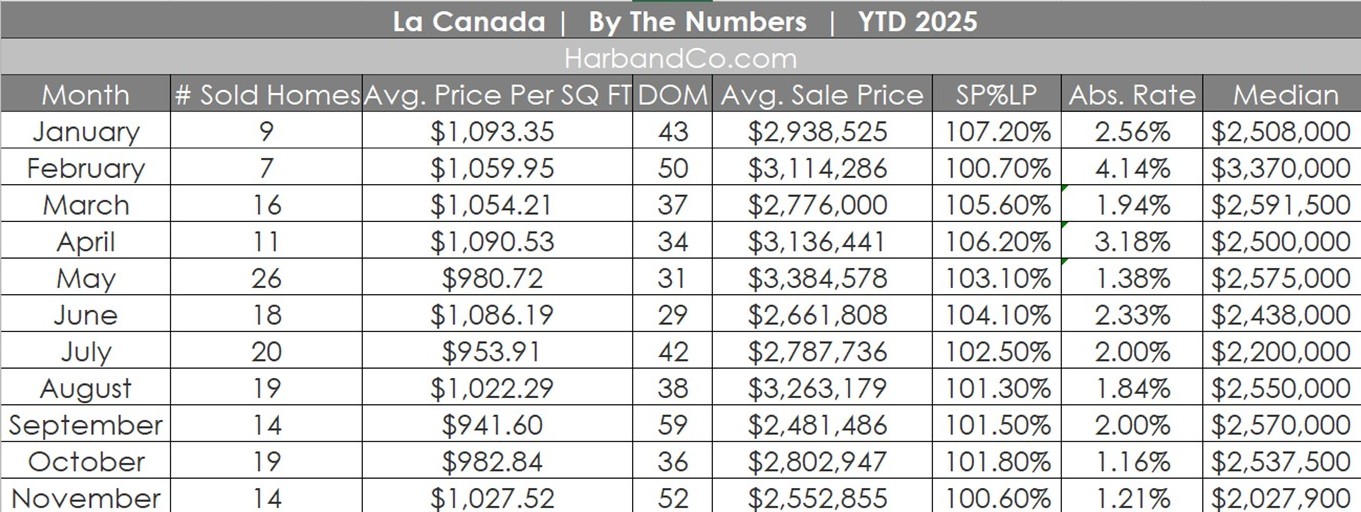Select the Median column header
The image size is (1361, 512).
[1285, 95]
